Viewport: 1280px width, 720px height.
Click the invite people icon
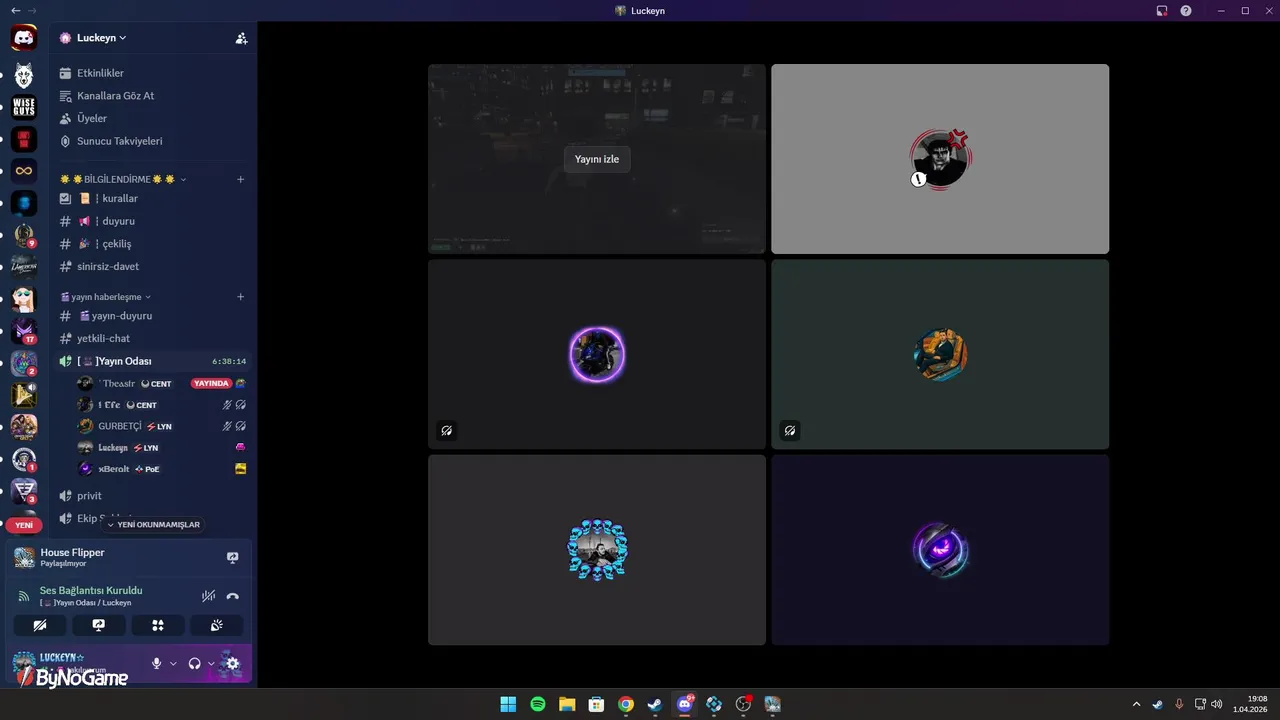pyautogui.click(x=241, y=38)
